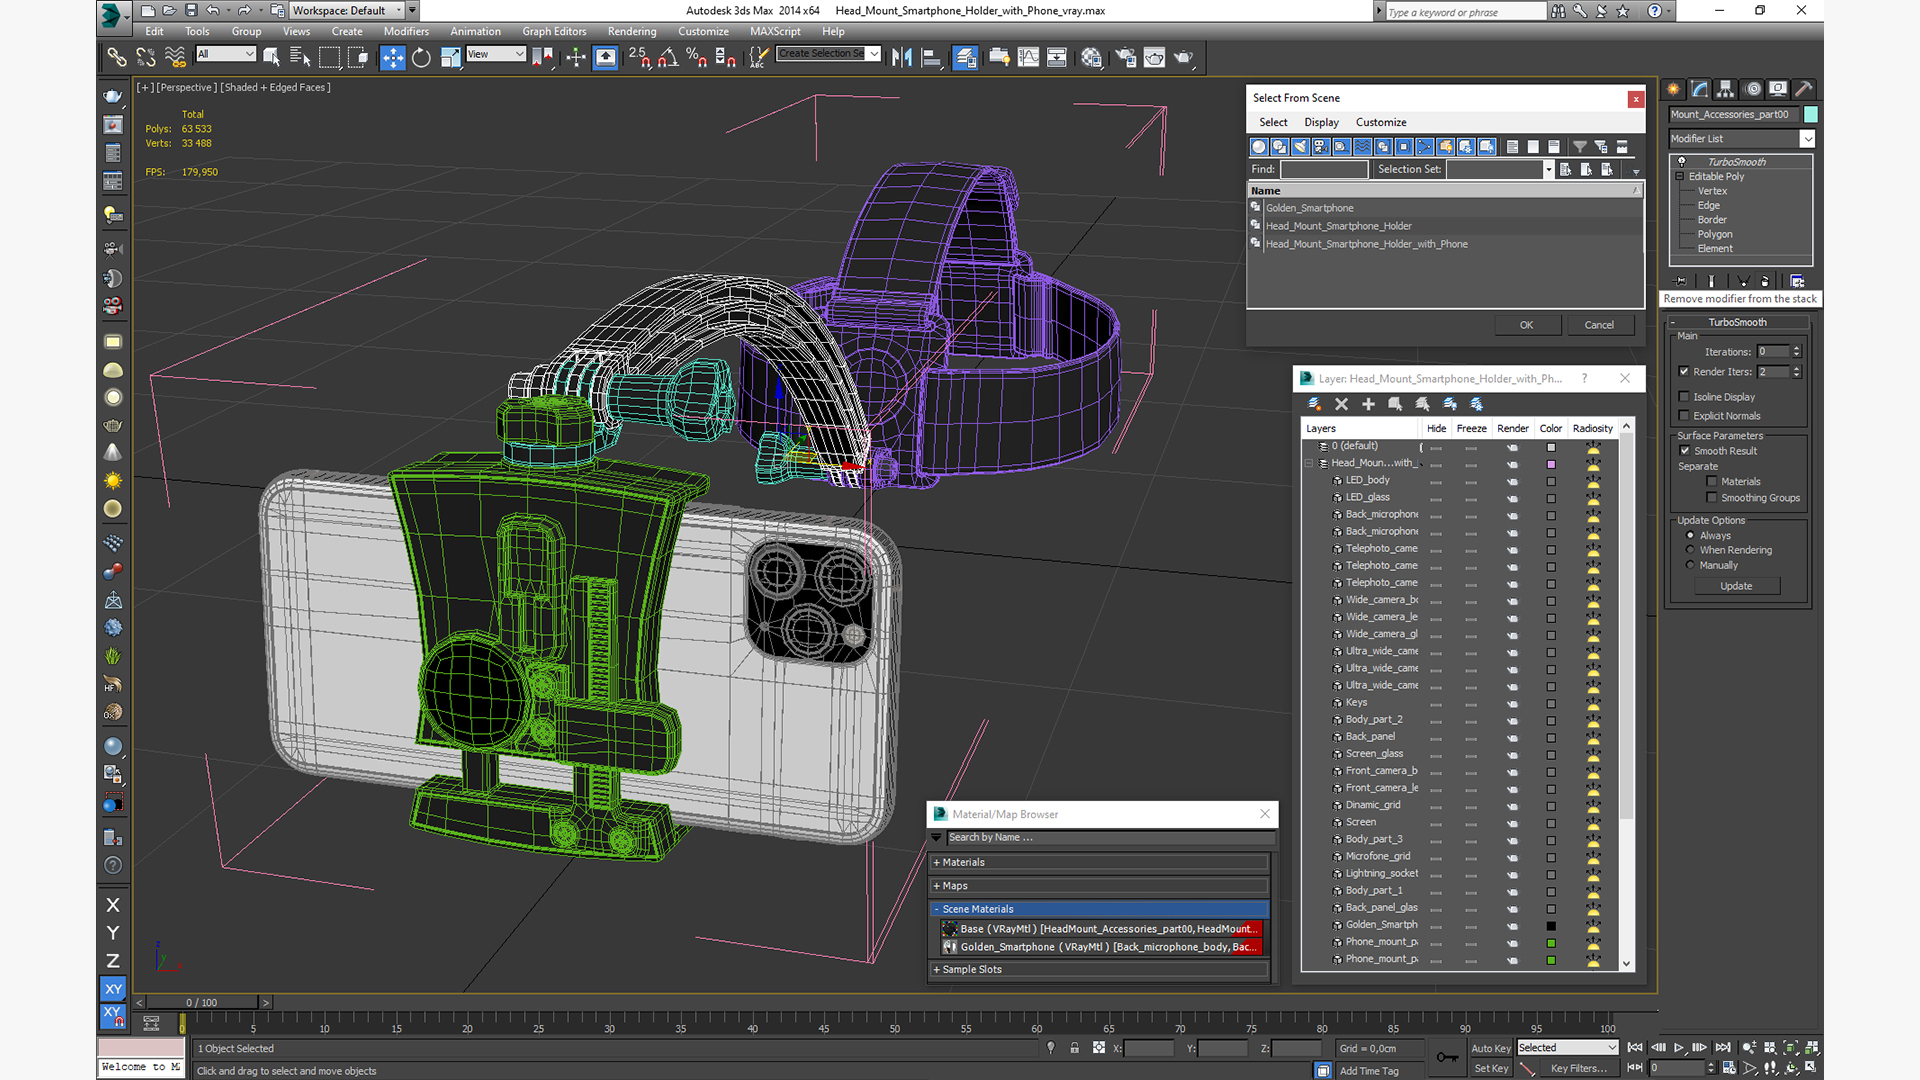Click the Auto Key button
Viewport: 1920px width, 1080px height.
click(1490, 1048)
